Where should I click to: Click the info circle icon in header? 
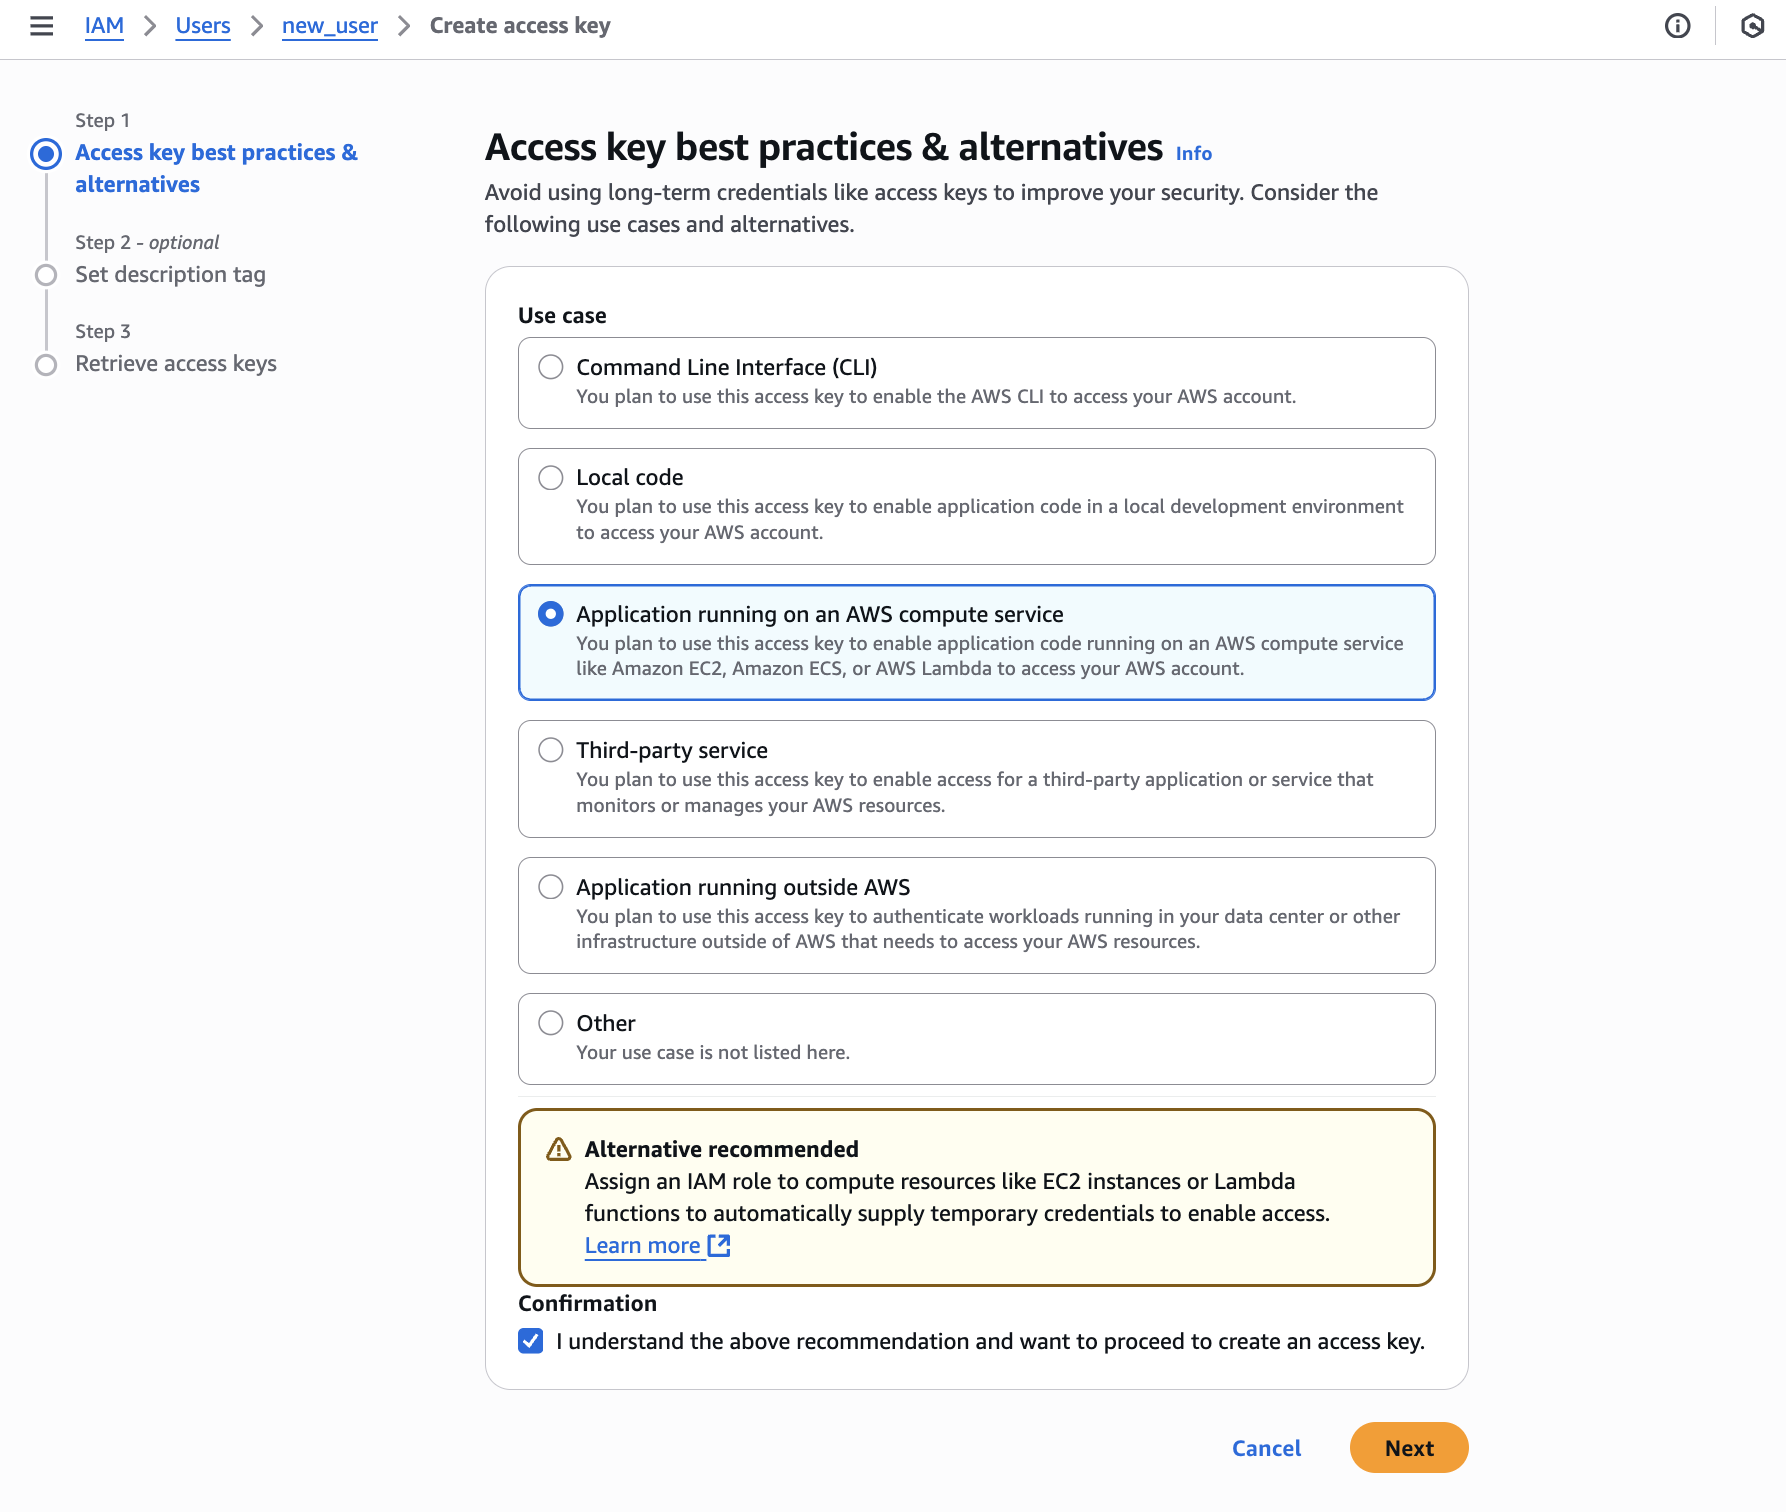[1677, 26]
